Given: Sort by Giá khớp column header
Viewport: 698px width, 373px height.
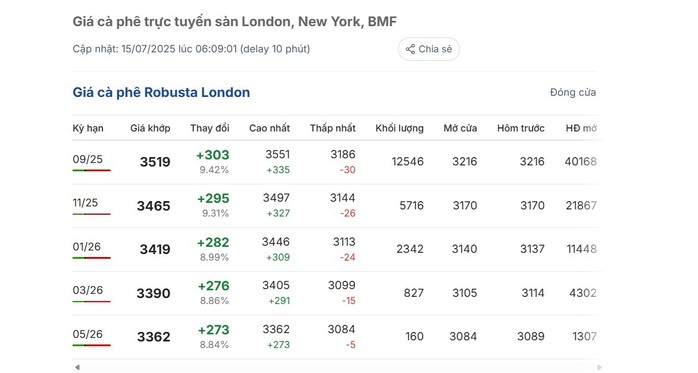Looking at the screenshot, I should [x=150, y=128].
